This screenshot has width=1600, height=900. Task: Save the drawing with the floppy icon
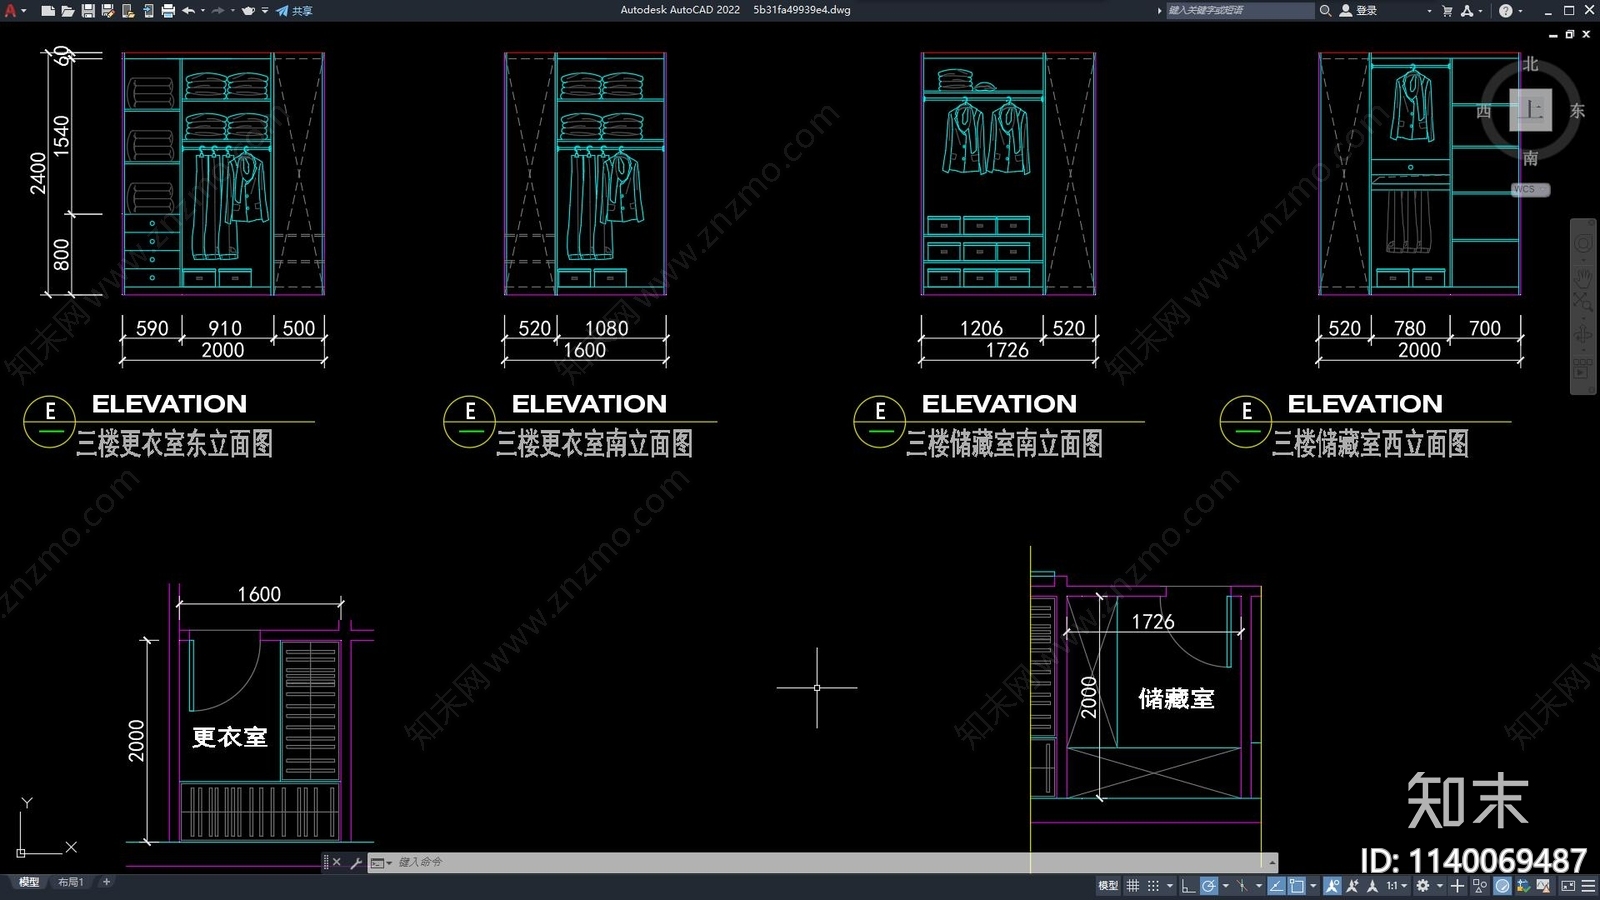88,10
